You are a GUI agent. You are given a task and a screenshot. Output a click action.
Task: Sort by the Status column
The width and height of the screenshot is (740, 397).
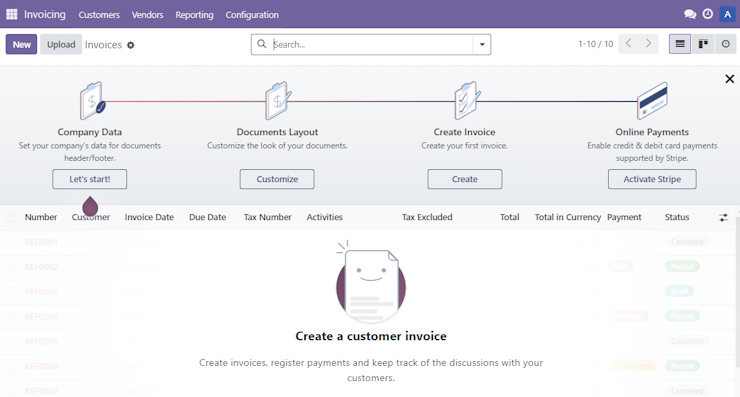click(677, 217)
